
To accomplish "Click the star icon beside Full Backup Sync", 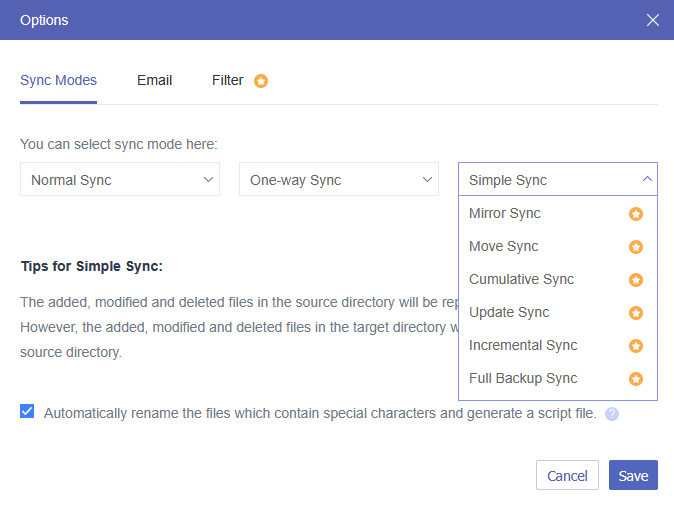I will [x=635, y=379].
